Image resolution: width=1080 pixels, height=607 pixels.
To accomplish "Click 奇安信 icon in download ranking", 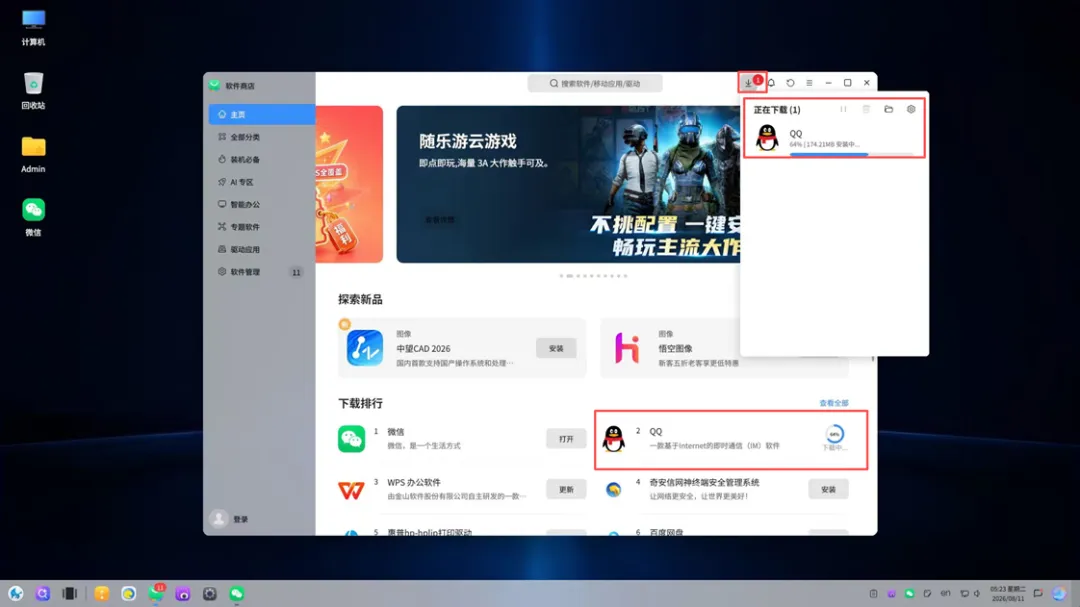I will (x=613, y=489).
